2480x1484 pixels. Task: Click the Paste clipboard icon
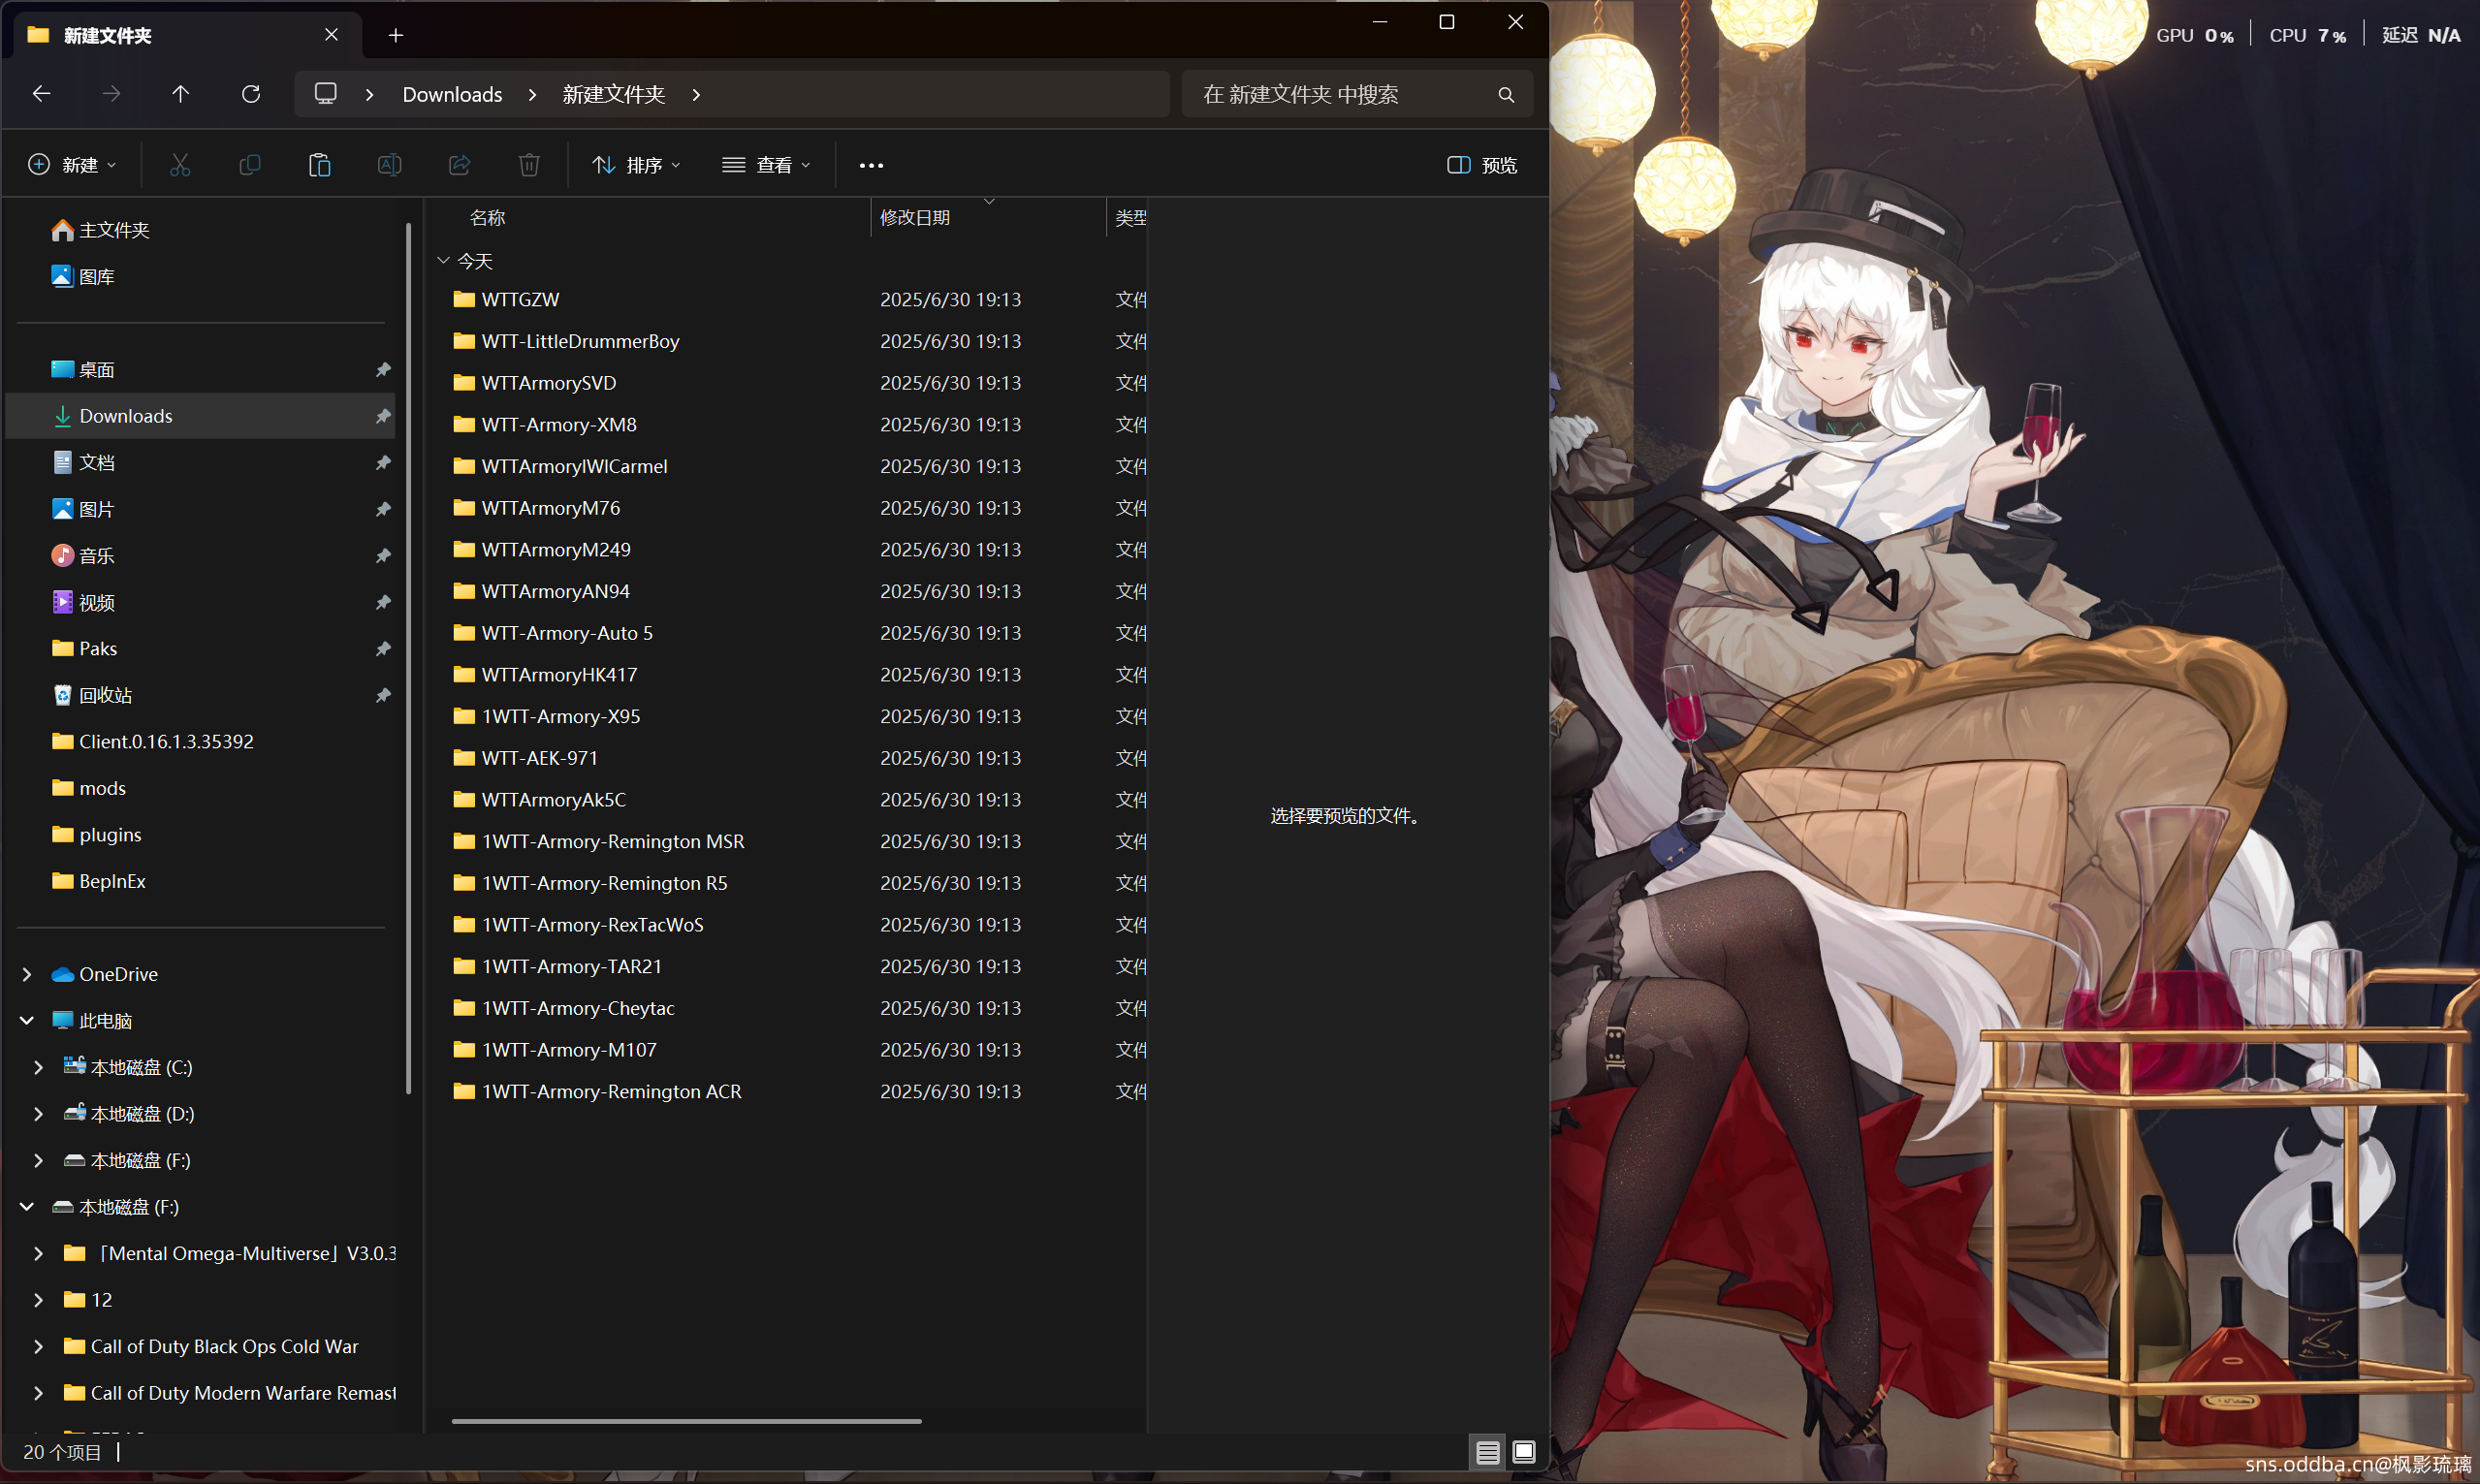click(x=320, y=165)
